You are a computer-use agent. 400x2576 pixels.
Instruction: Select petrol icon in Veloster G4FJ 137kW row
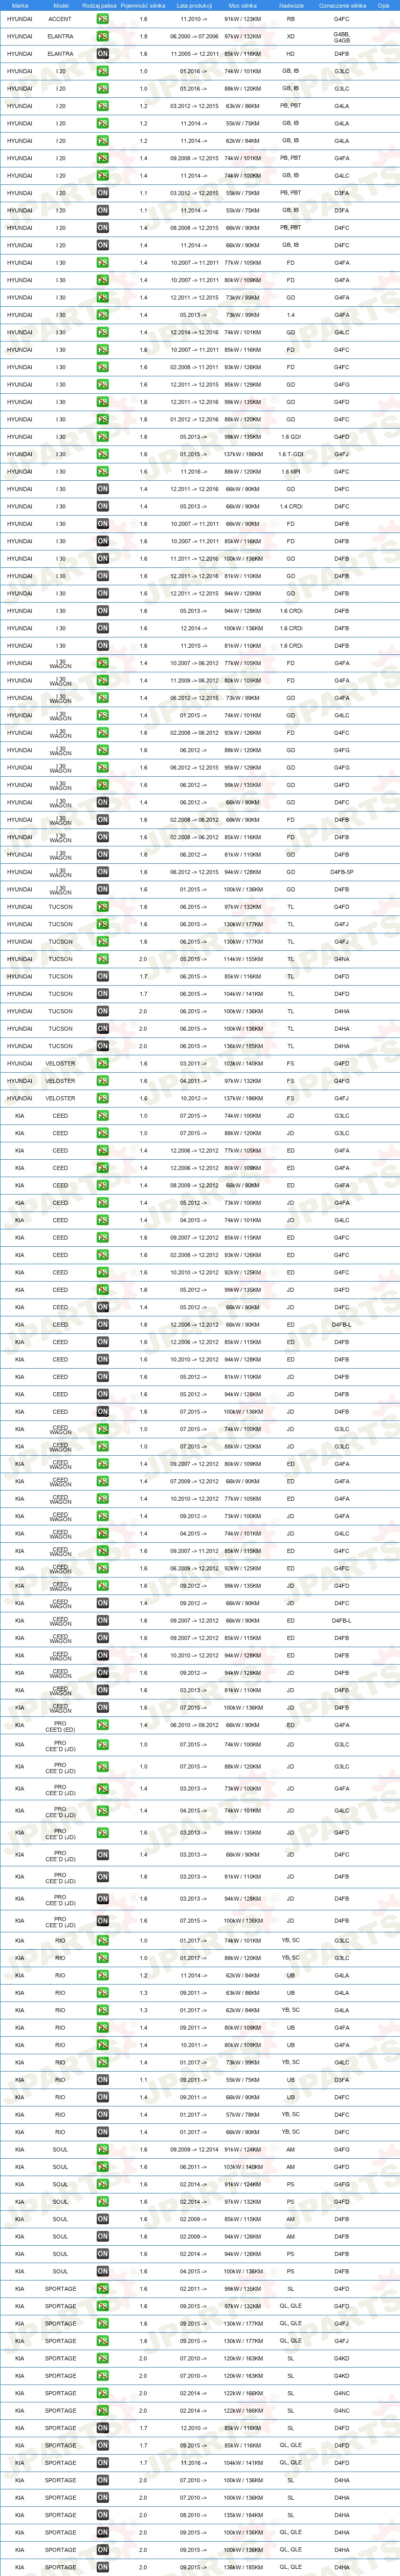tap(103, 1098)
